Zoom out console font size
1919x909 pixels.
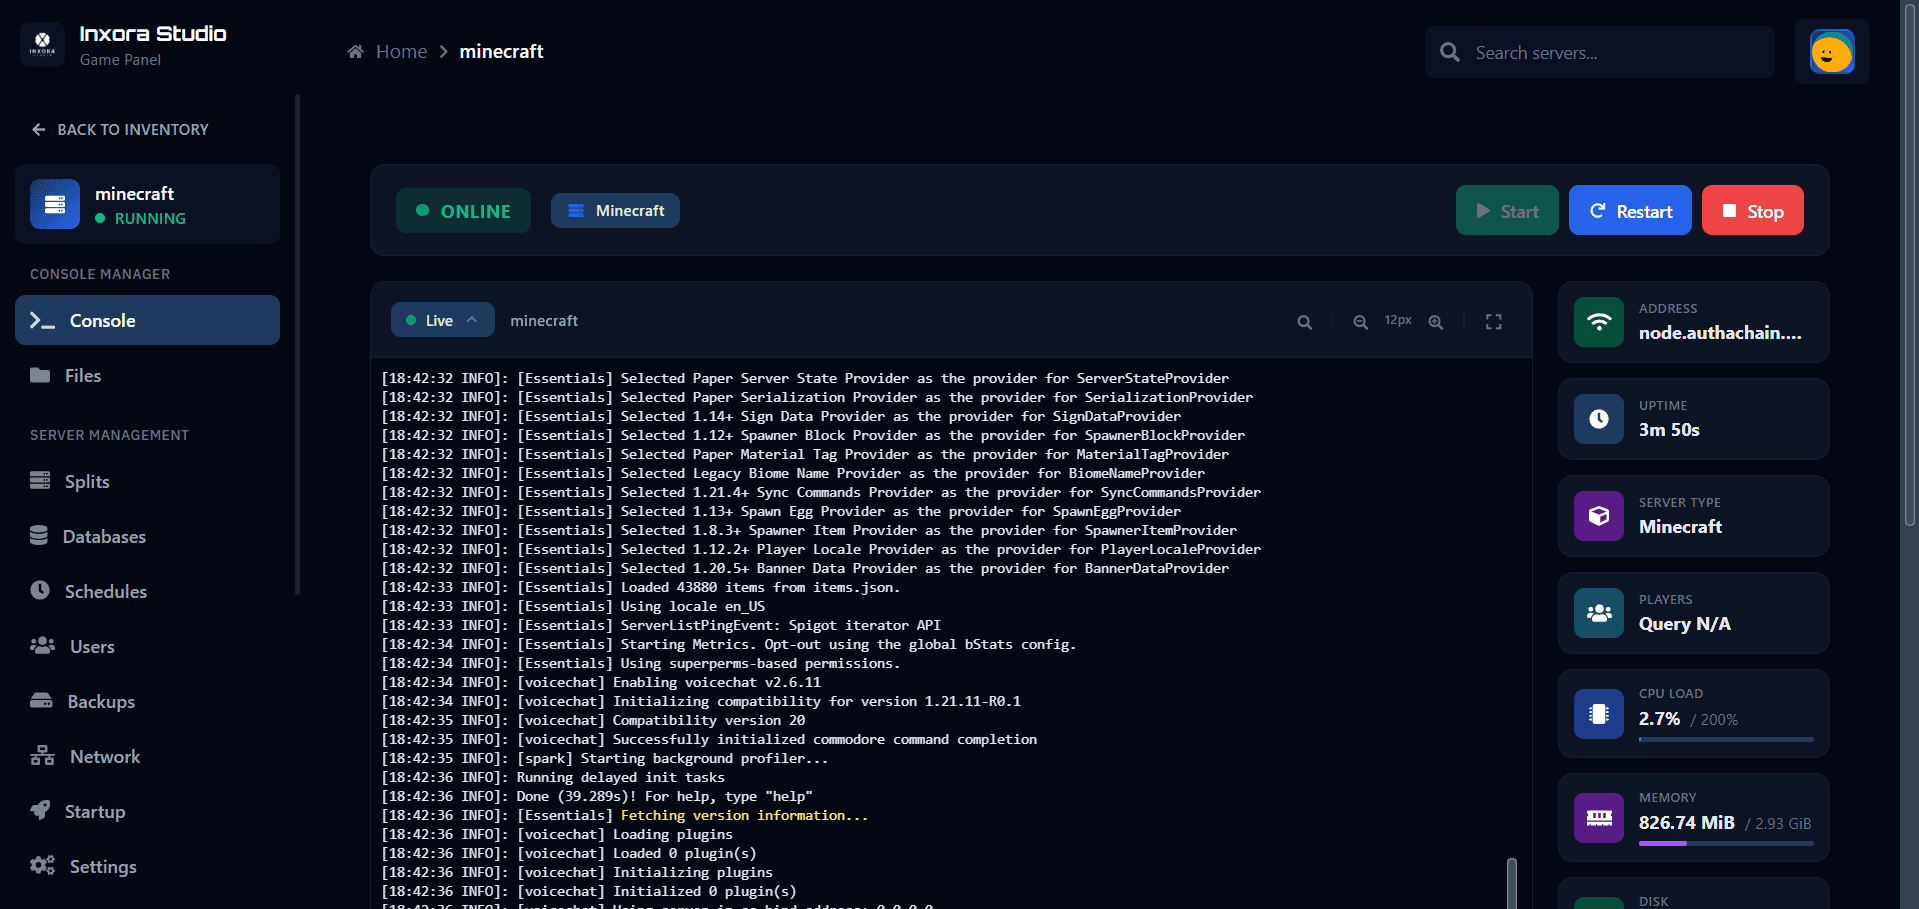pos(1360,322)
